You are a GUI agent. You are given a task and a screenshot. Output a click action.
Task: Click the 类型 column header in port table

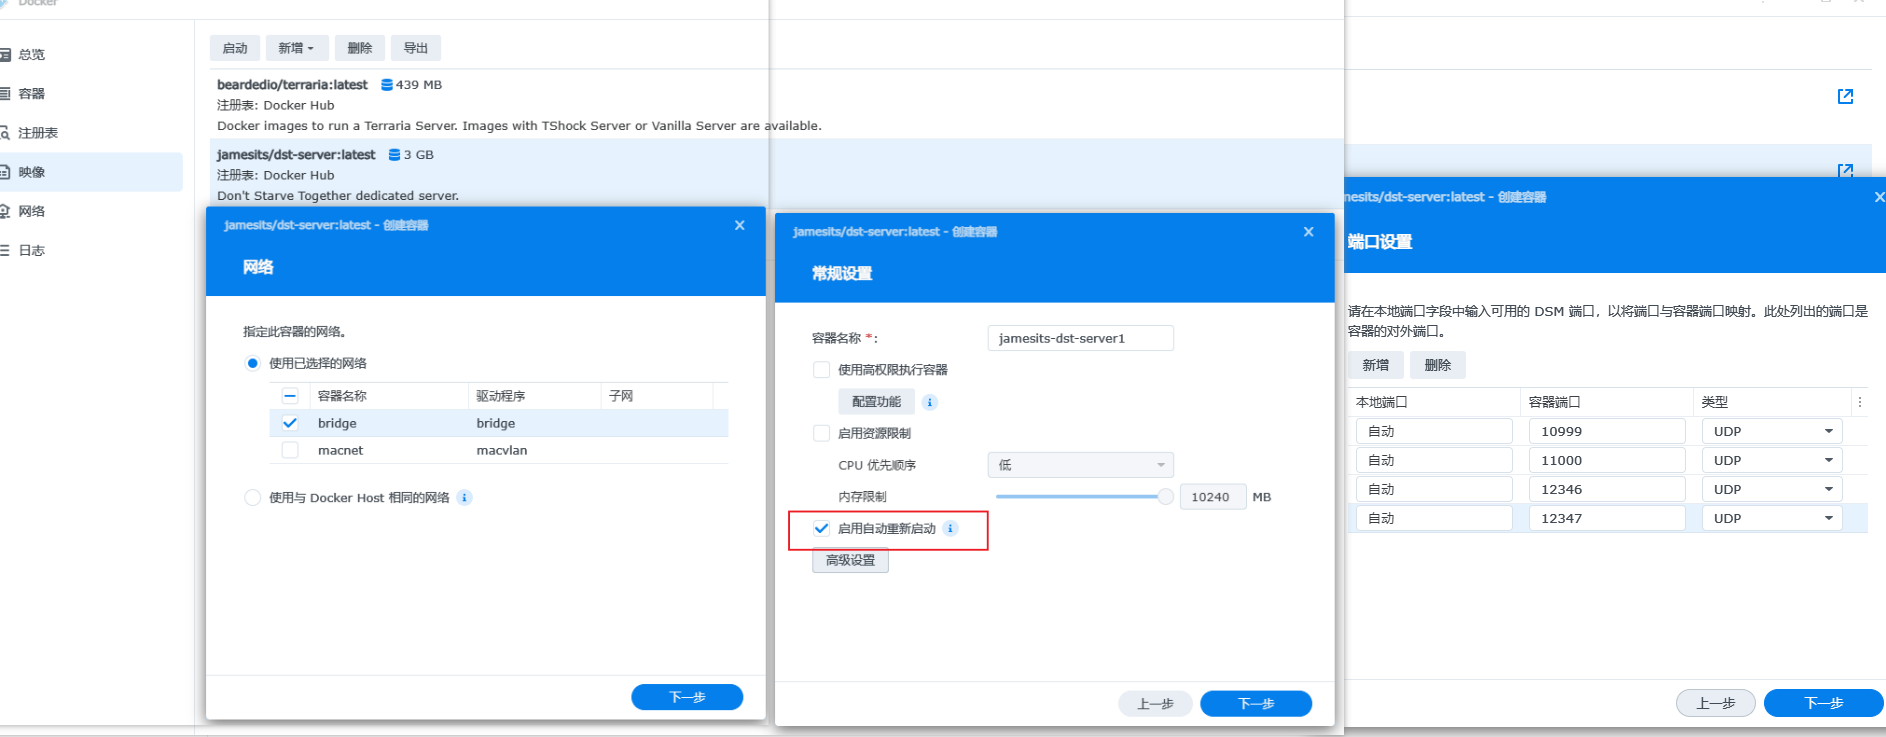pos(1772,402)
